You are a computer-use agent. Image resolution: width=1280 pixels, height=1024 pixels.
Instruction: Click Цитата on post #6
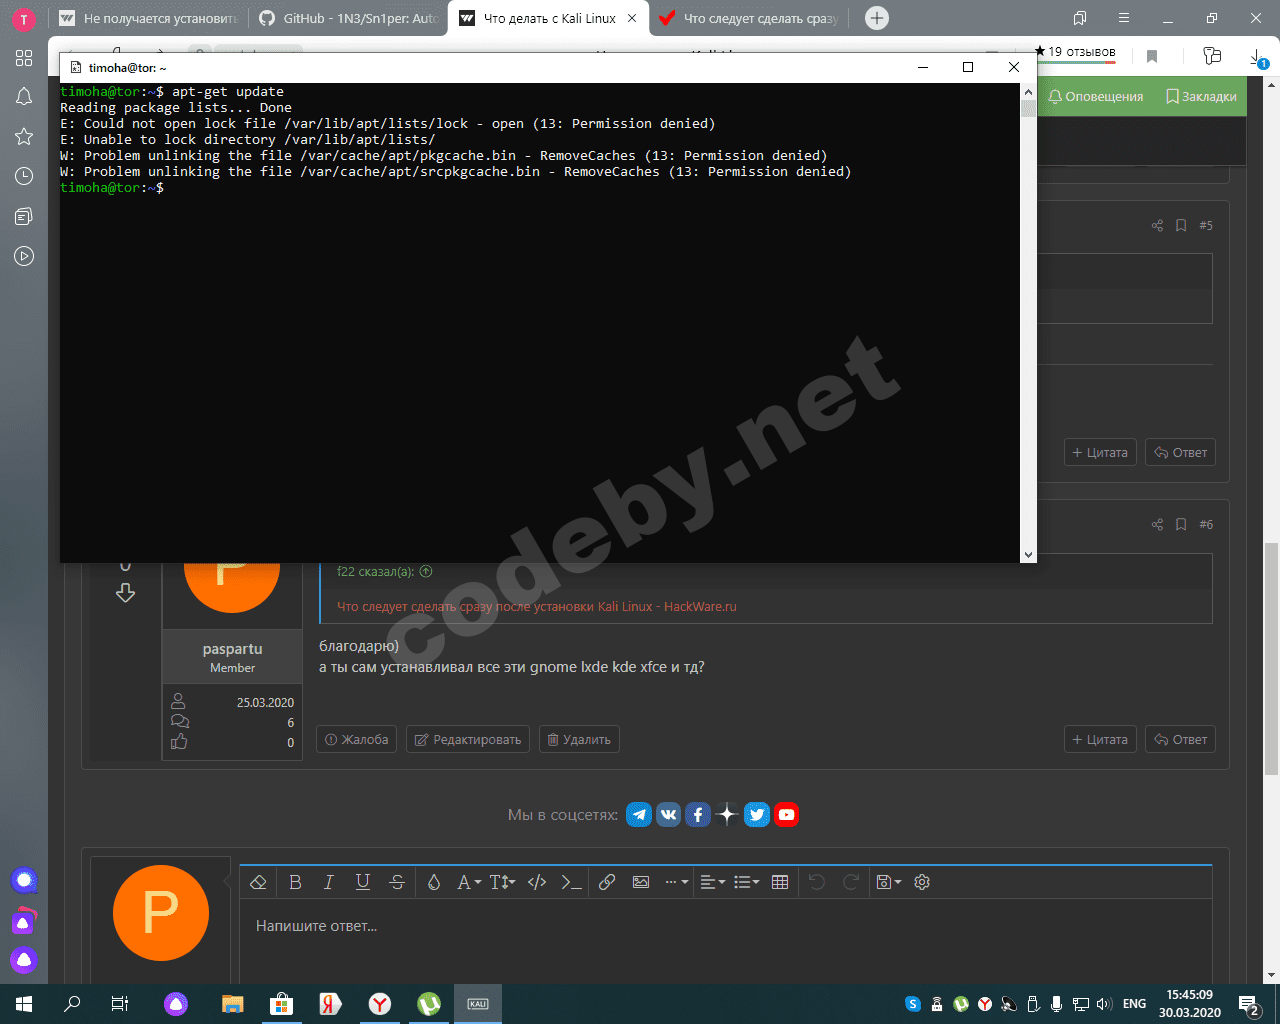(x=1100, y=740)
